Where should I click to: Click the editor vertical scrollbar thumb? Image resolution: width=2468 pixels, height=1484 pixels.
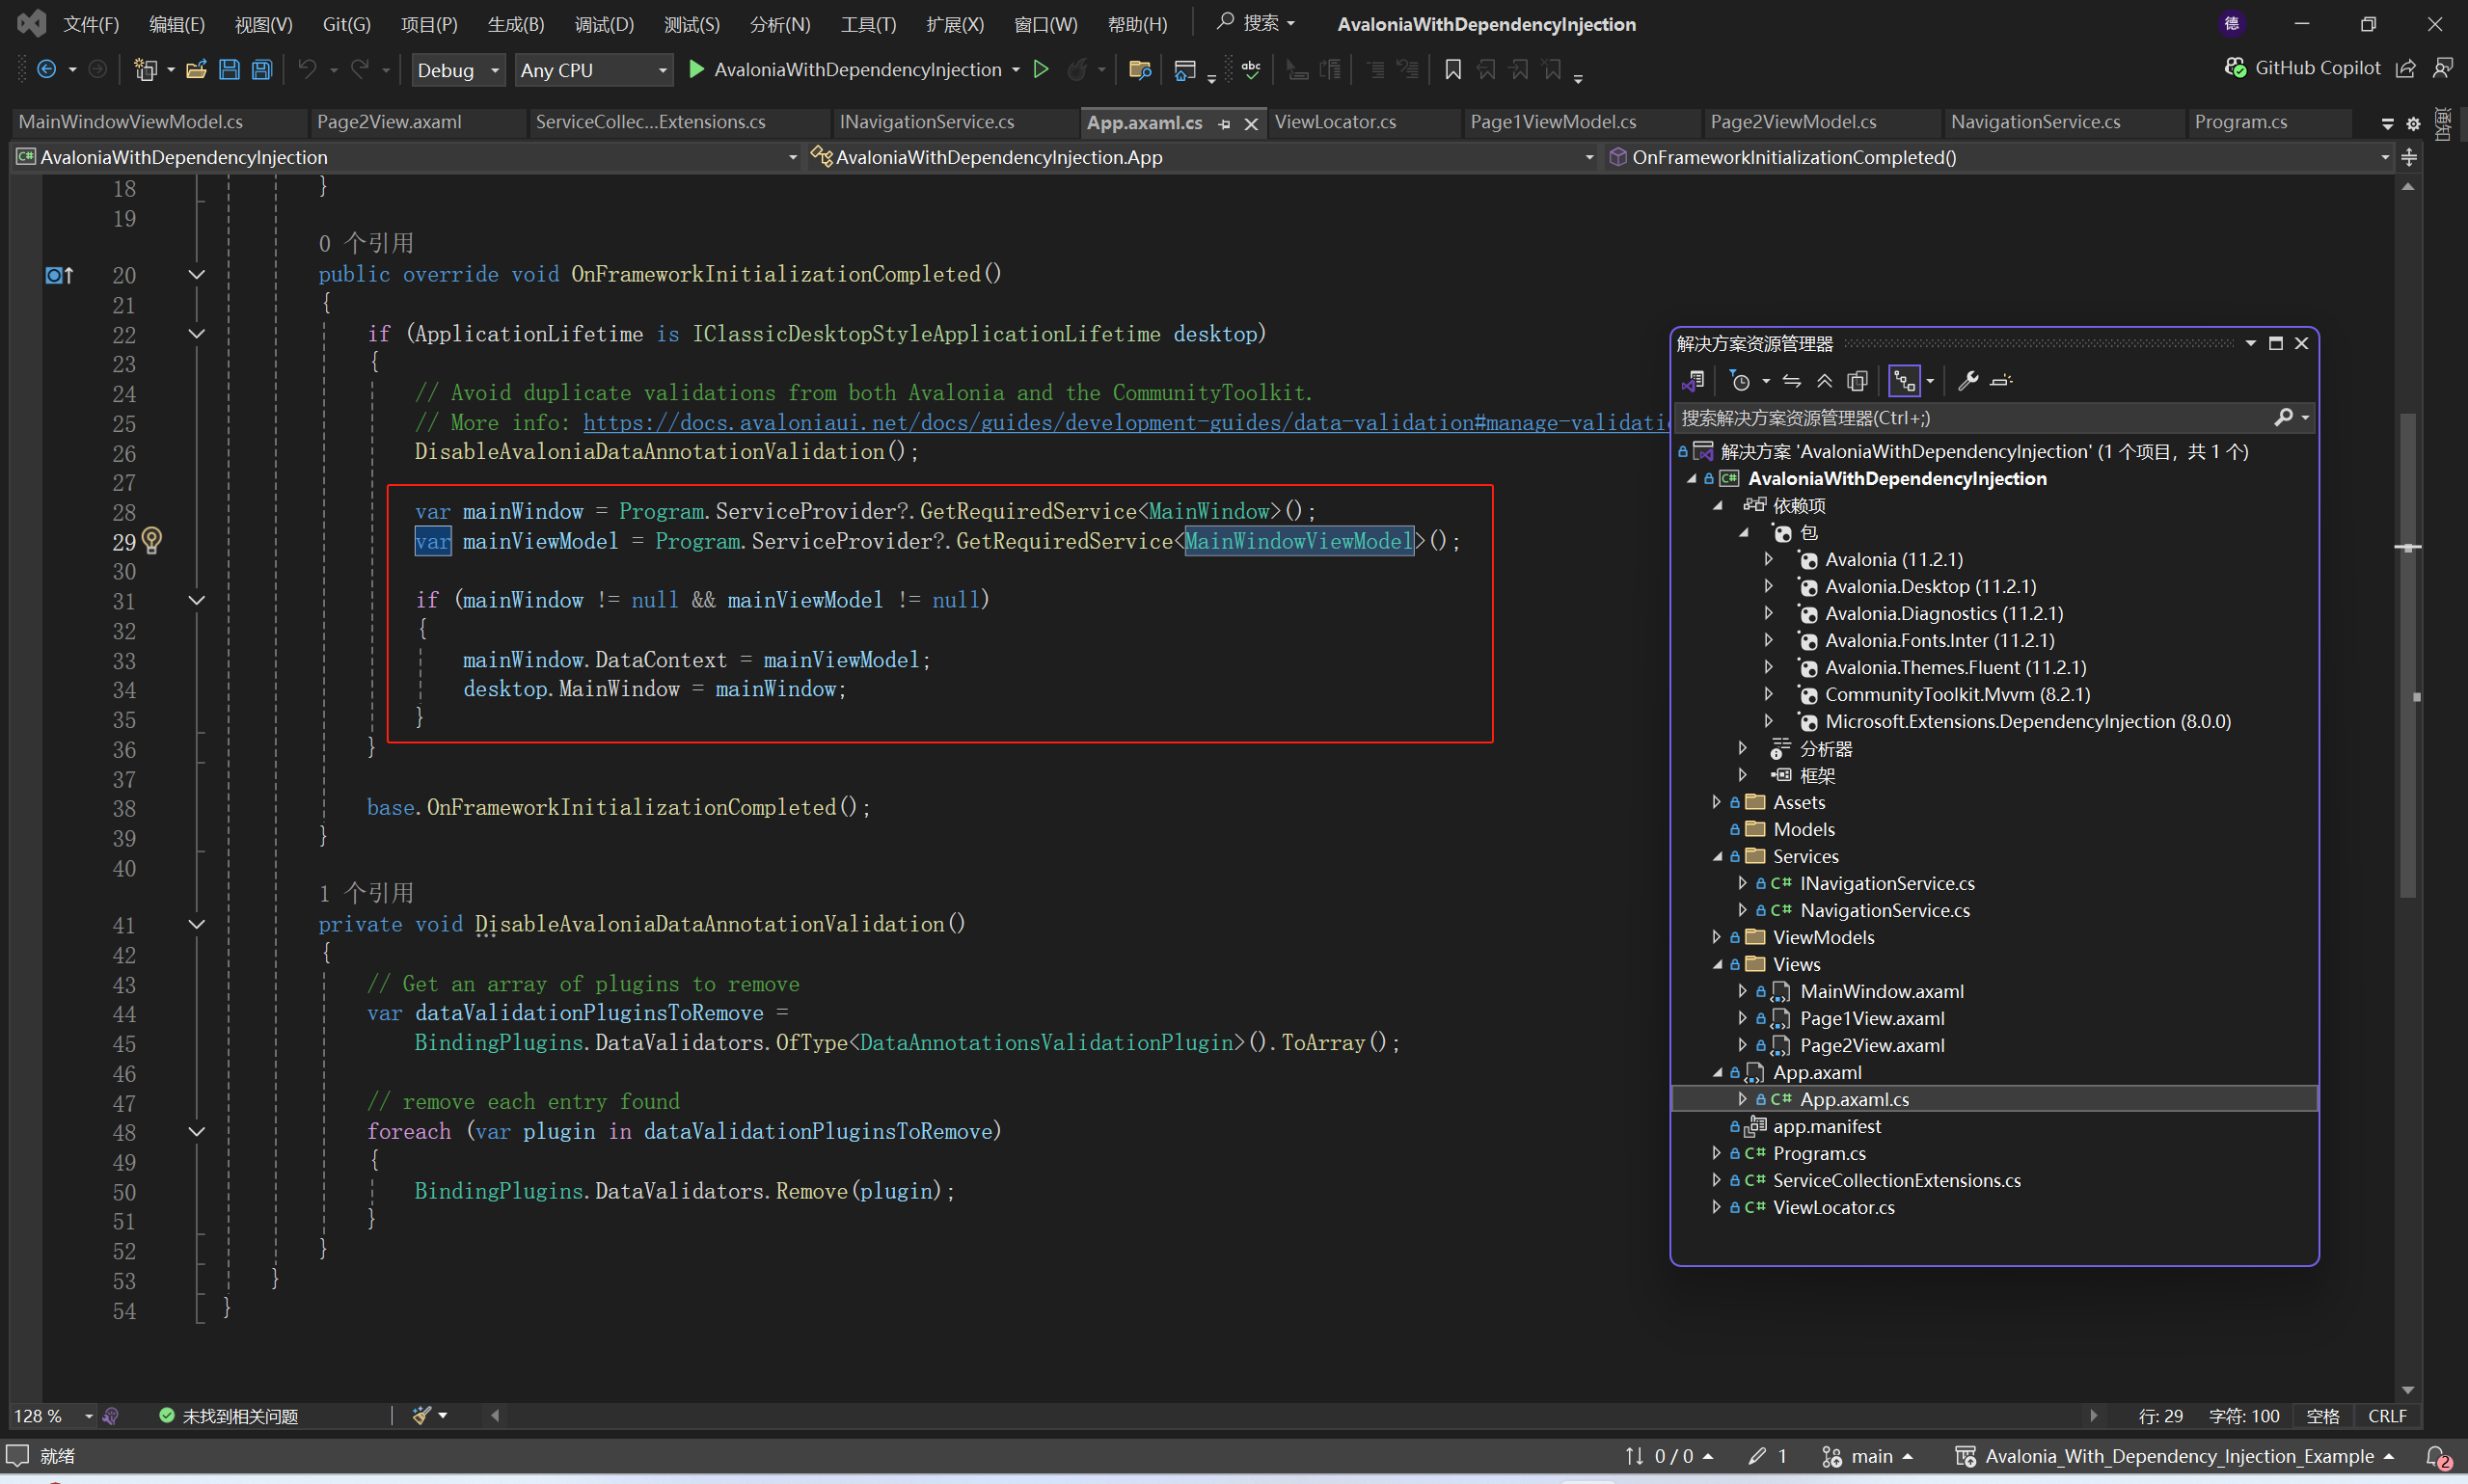click(2408, 655)
